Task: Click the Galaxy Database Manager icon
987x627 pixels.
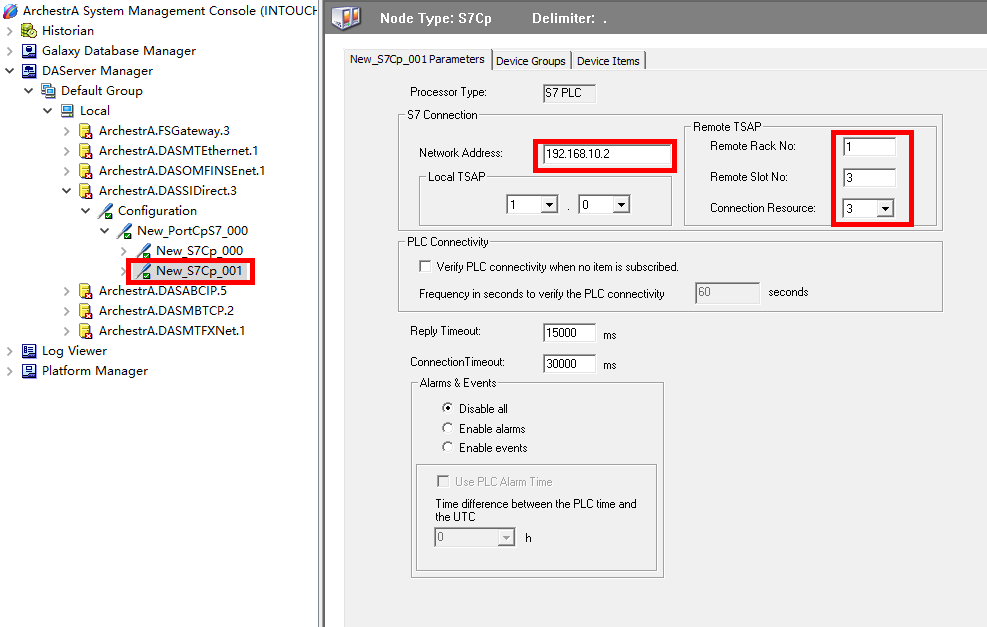Action: pyautogui.click(x=29, y=51)
